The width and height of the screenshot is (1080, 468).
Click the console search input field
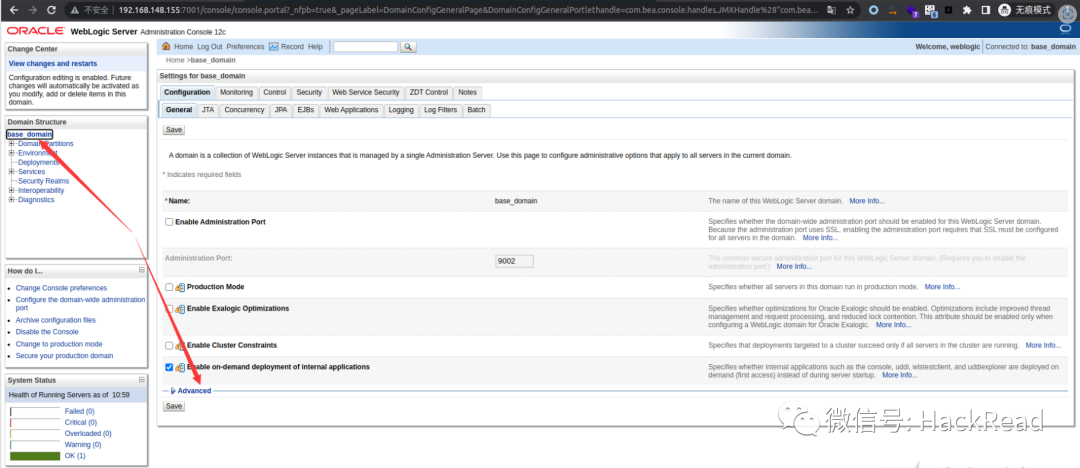tap(366, 47)
